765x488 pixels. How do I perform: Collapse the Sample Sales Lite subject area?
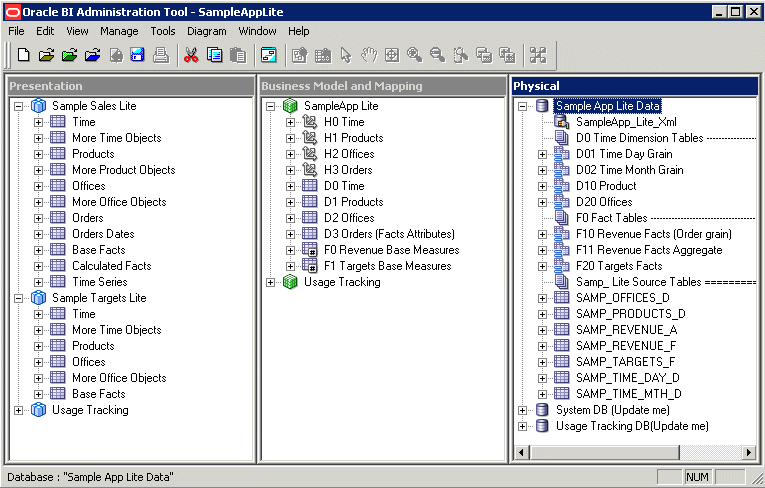19,106
